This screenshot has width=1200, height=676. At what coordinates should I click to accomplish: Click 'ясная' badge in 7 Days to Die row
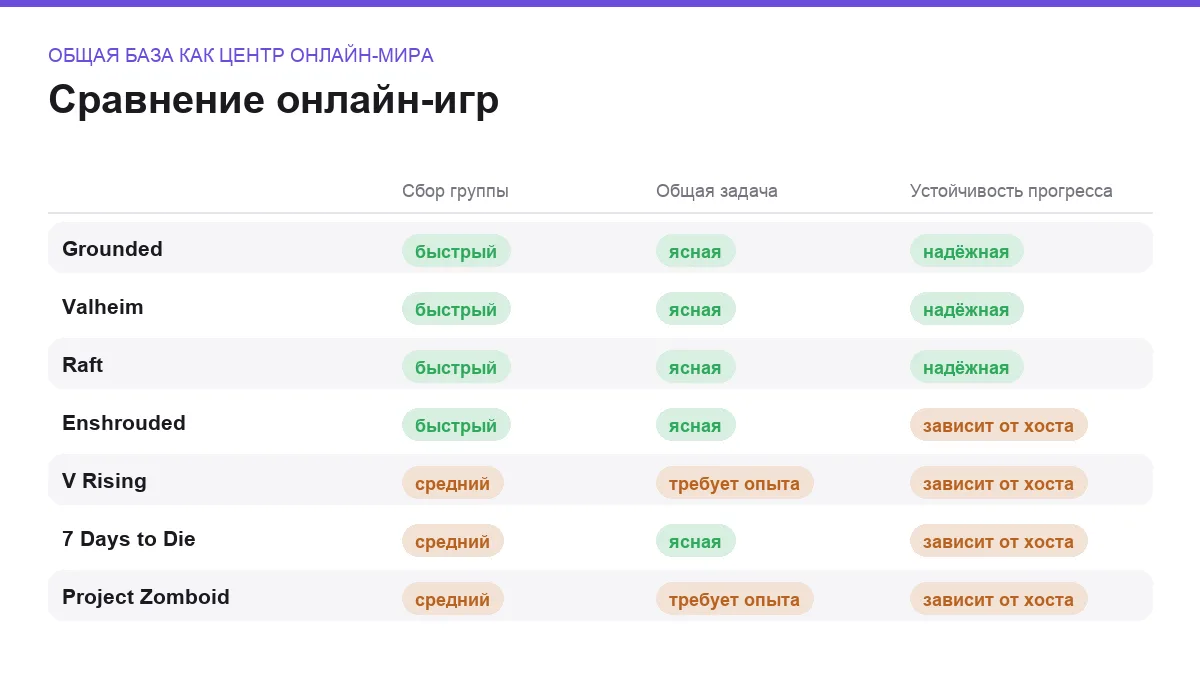[x=695, y=541]
